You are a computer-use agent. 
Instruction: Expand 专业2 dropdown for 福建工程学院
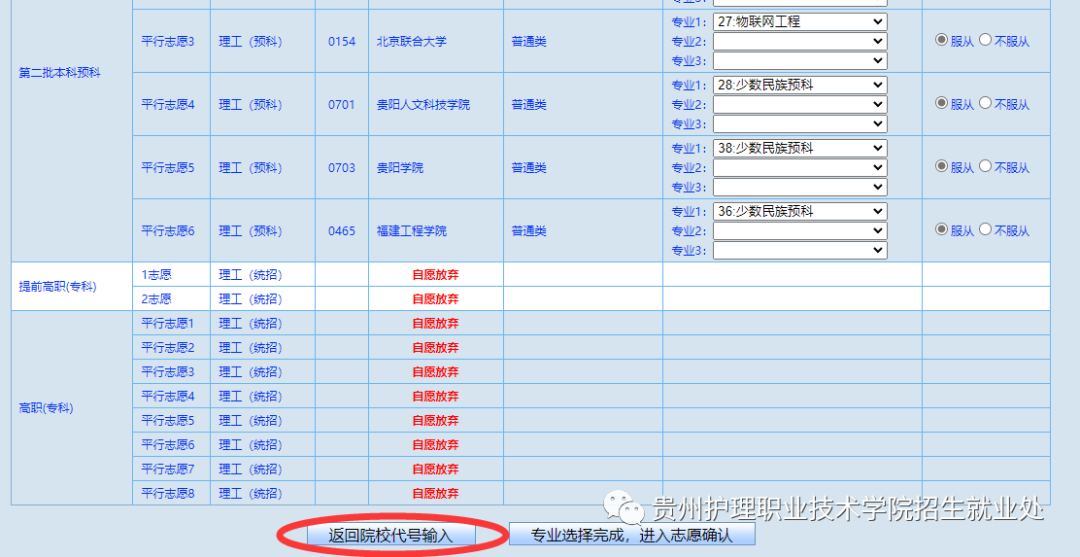pos(799,231)
